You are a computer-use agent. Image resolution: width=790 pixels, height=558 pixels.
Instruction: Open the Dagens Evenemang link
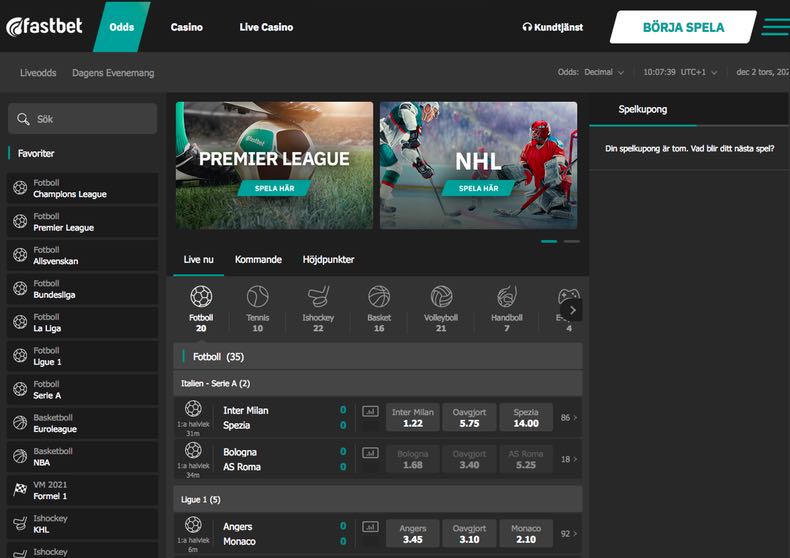coord(113,73)
